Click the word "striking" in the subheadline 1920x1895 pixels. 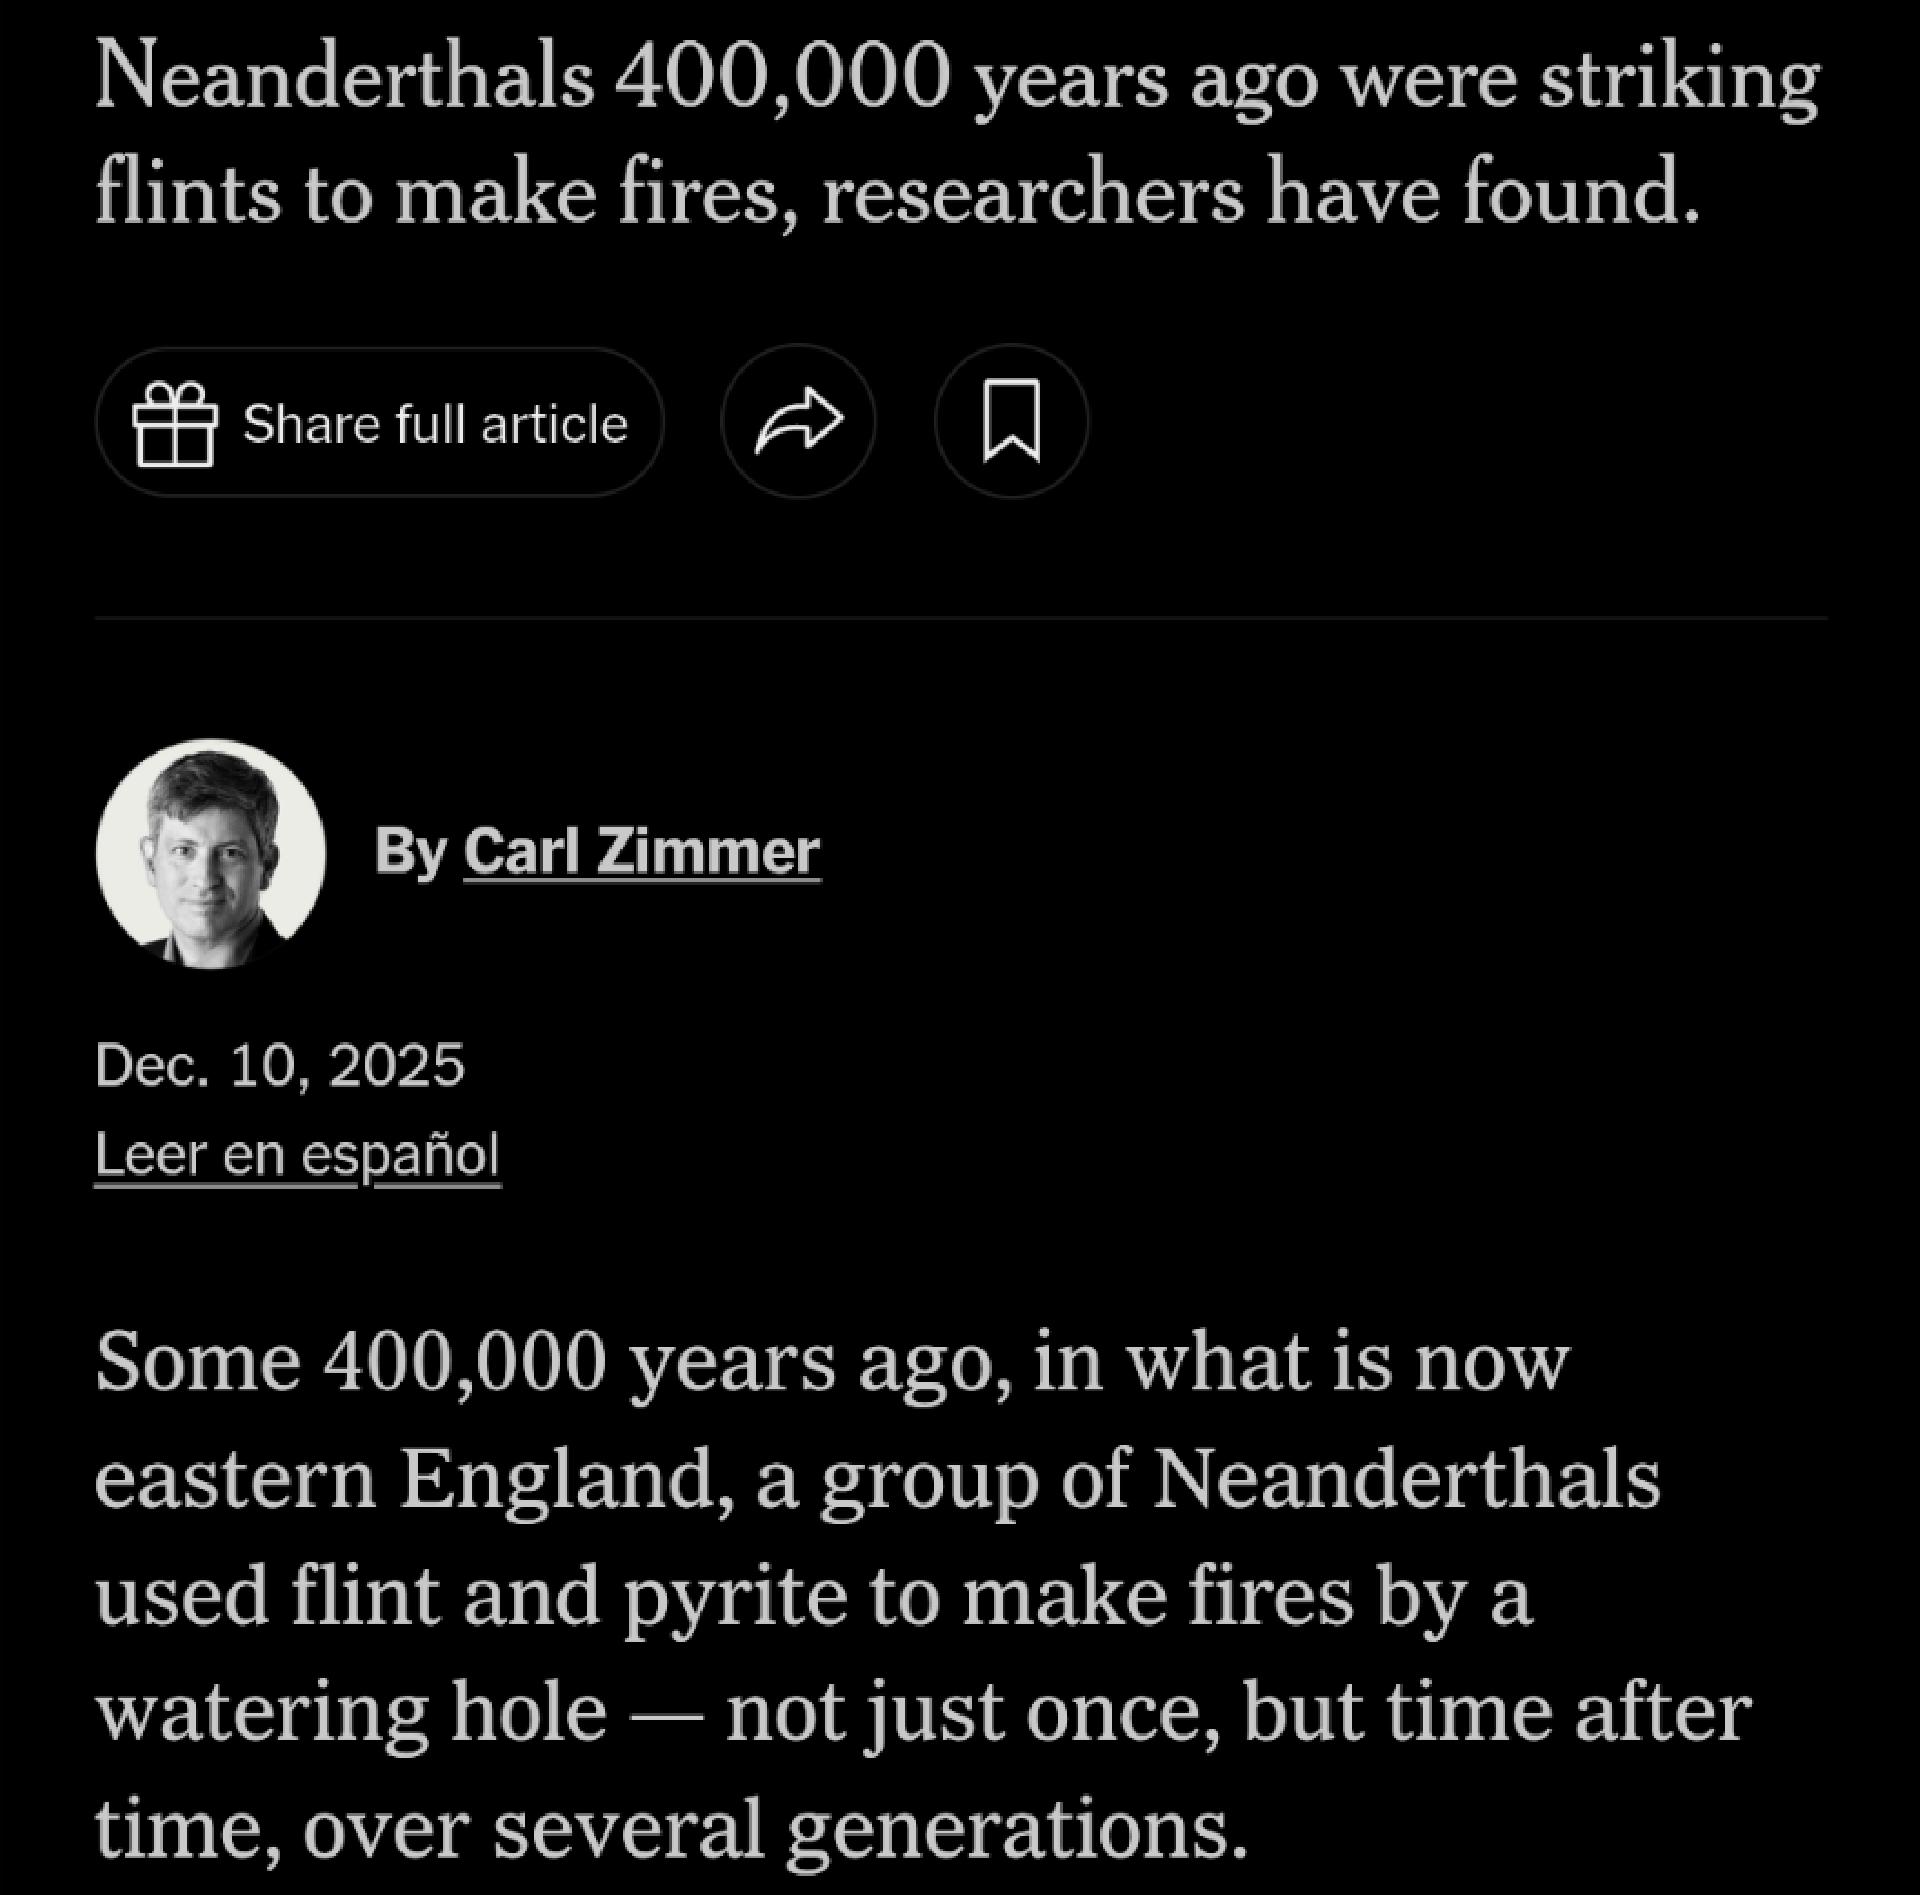[x=1678, y=80]
